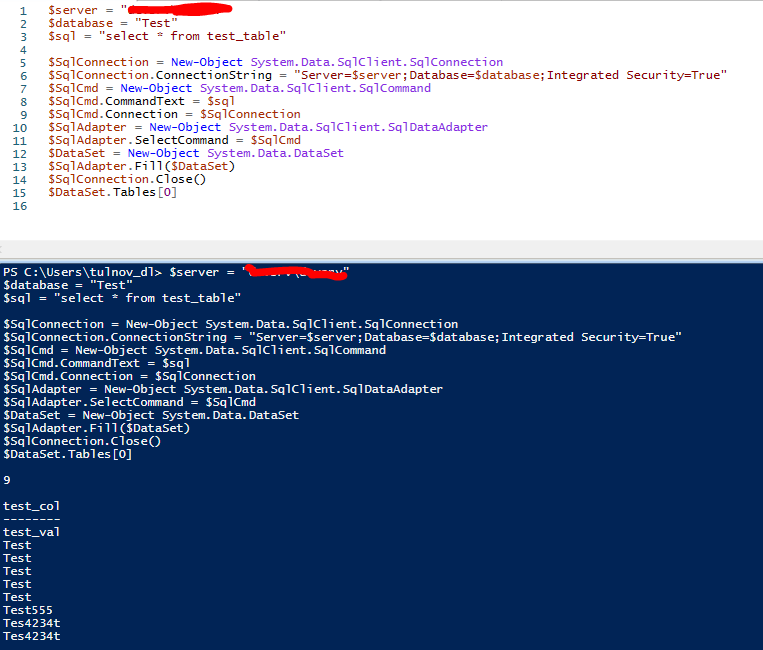Click System.Data.DataSet in the console pane
Screen dimensions: 763x650
[x=231, y=415]
